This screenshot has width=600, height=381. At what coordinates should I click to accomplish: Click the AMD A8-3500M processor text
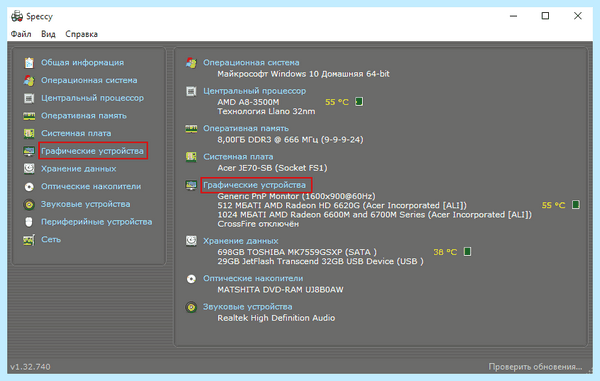click(248, 102)
